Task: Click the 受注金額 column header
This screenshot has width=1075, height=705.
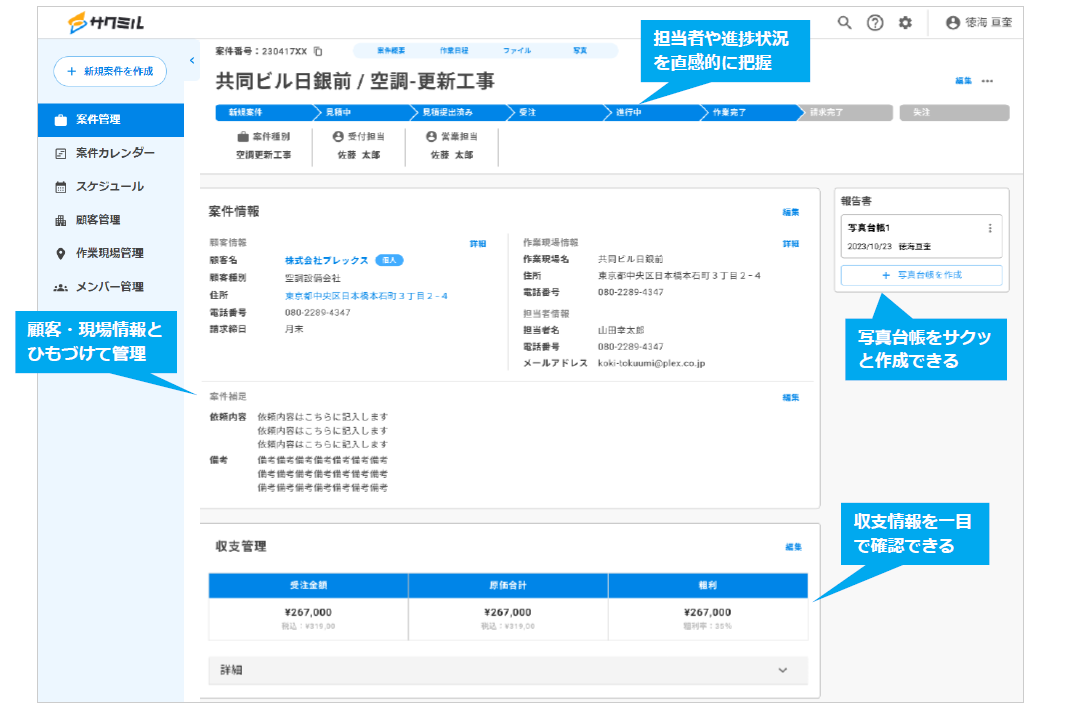Action: pyautogui.click(x=309, y=586)
